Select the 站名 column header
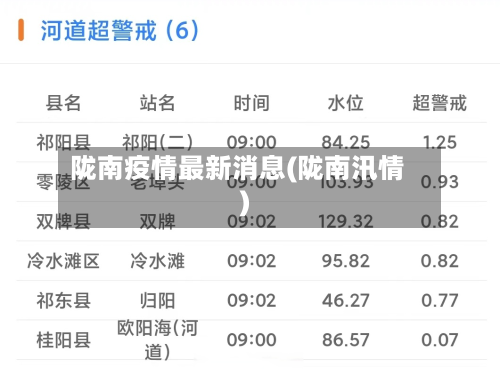Screen dimensions: 500x375 point(157,103)
